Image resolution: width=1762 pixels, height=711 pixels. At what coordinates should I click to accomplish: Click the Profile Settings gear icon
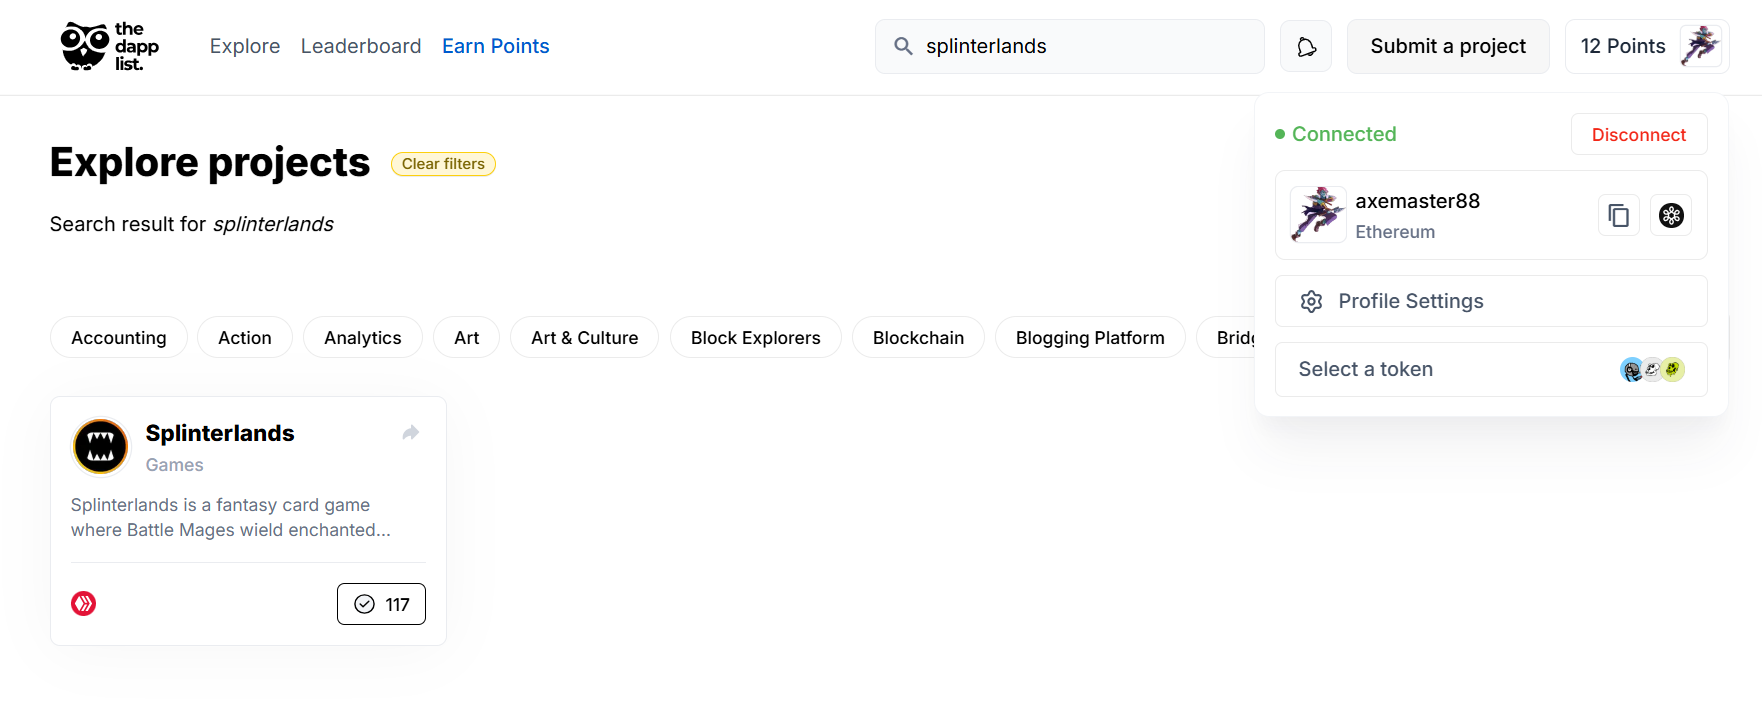[1311, 301]
